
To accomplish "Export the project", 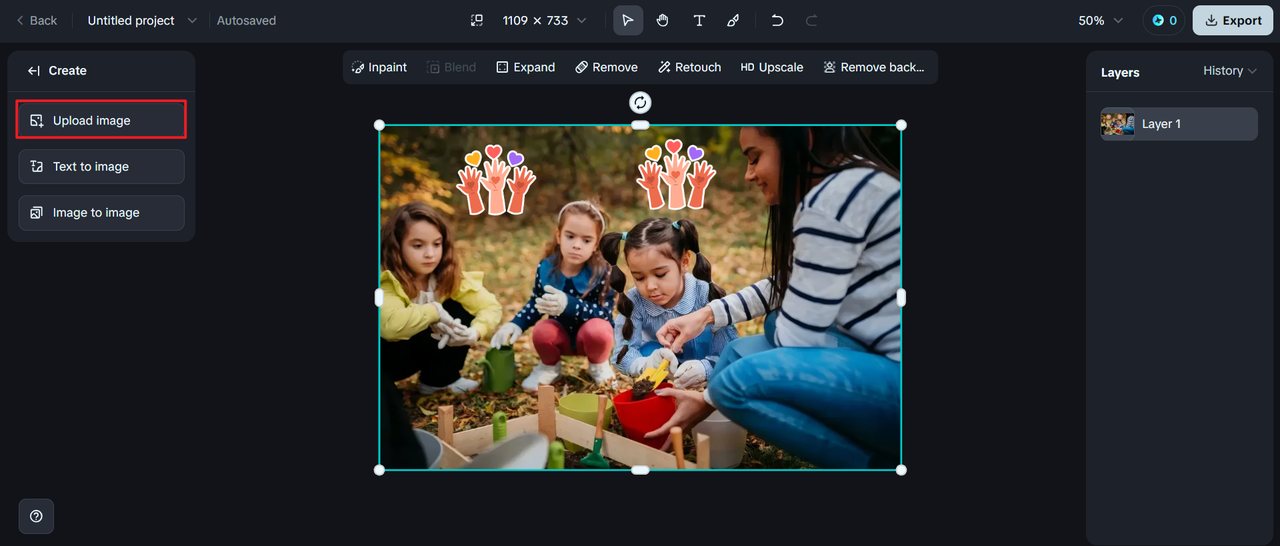I will coord(1233,20).
